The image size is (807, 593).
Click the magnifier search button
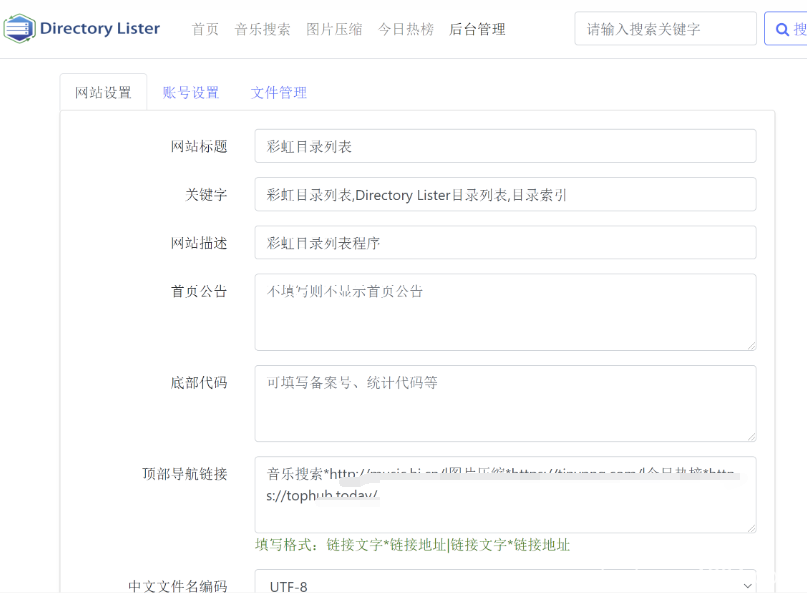[x=786, y=29]
